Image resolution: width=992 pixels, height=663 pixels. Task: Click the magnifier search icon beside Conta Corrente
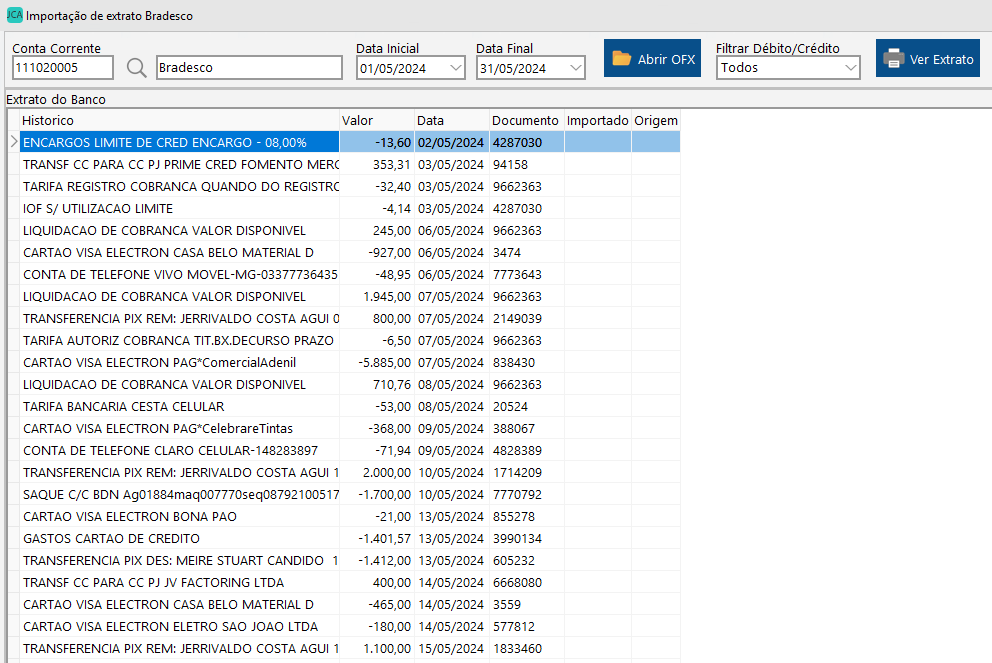pos(136,68)
